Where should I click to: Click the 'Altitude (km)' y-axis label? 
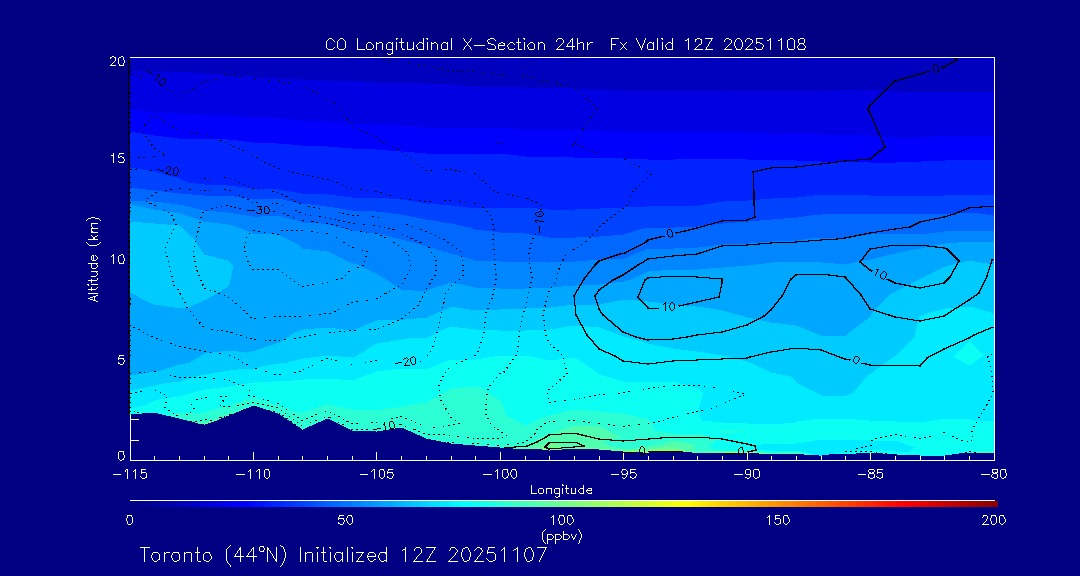coord(93,259)
